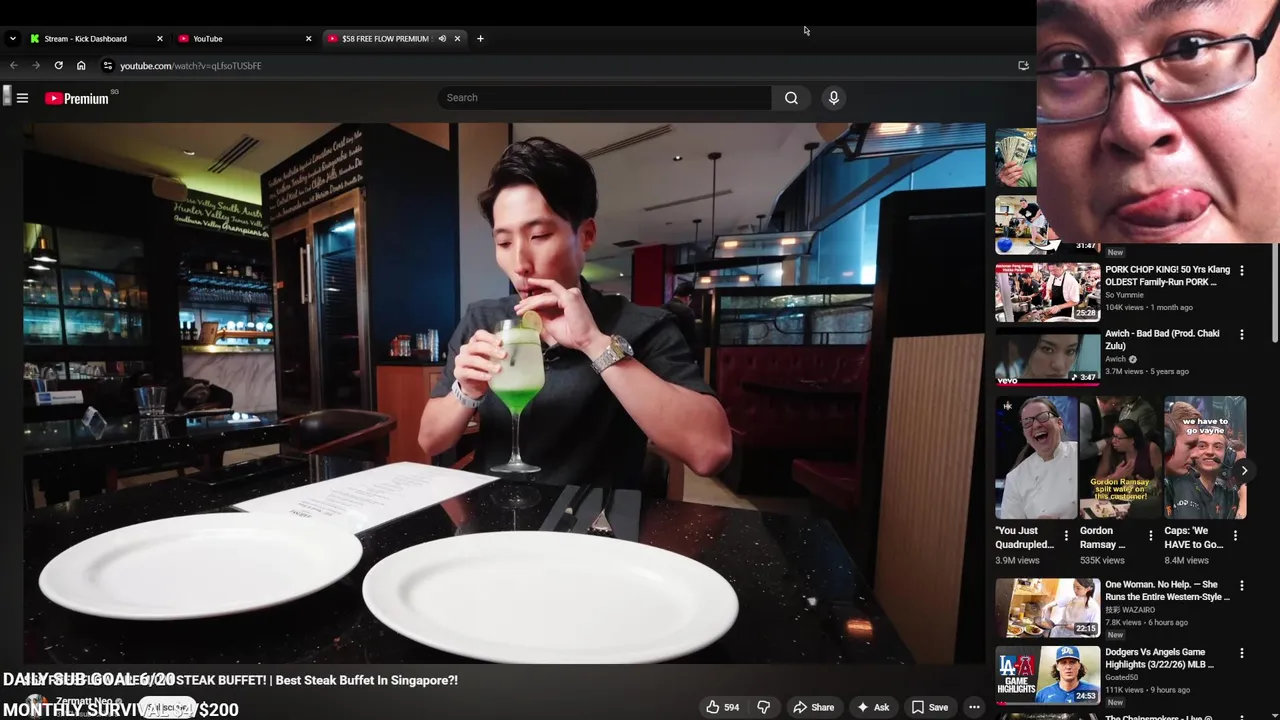Open Gordon Ramsay Shorts thumbnail
Viewport: 1280px width, 720px height.
(x=1121, y=458)
